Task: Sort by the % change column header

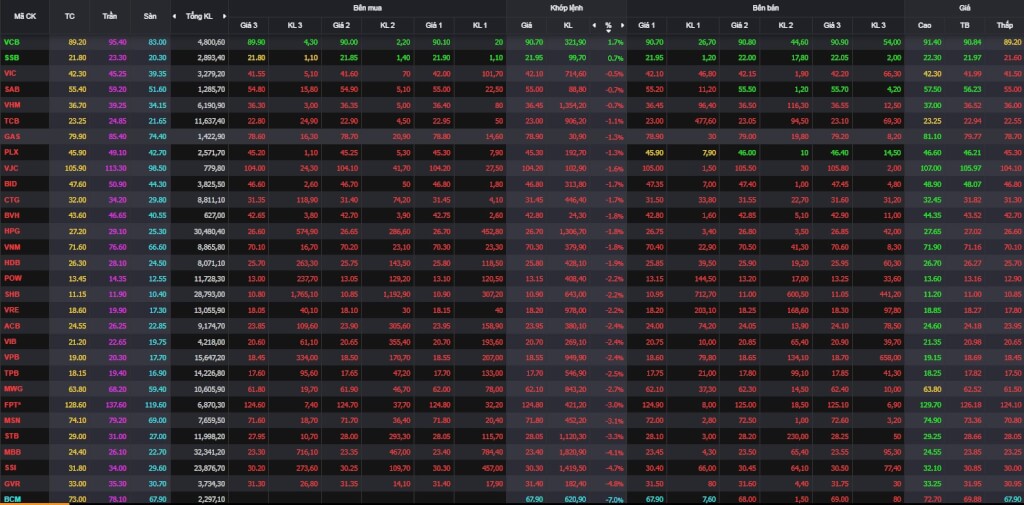Action: (608, 25)
